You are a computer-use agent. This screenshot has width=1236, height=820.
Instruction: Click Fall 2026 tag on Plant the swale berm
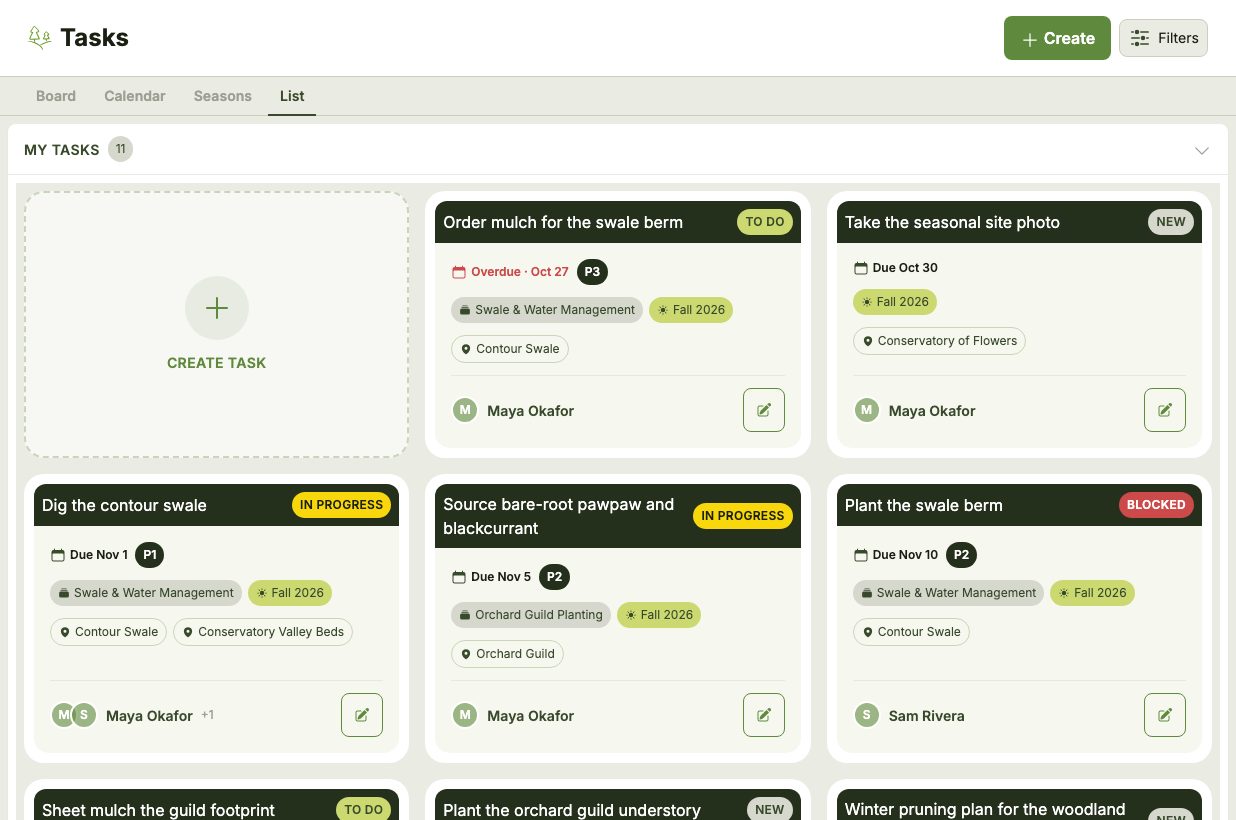pos(1092,593)
